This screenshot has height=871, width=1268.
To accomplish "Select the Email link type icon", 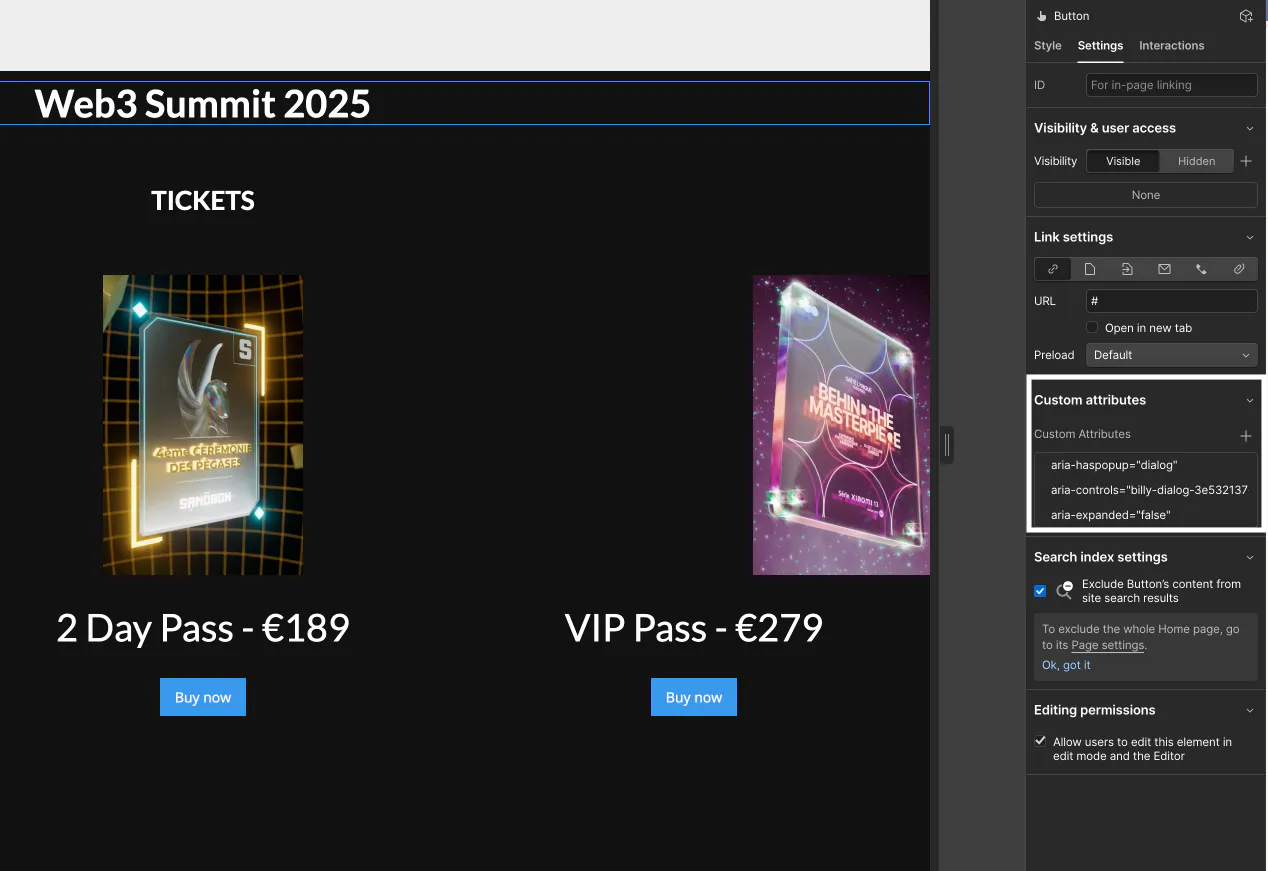I will point(1164,269).
